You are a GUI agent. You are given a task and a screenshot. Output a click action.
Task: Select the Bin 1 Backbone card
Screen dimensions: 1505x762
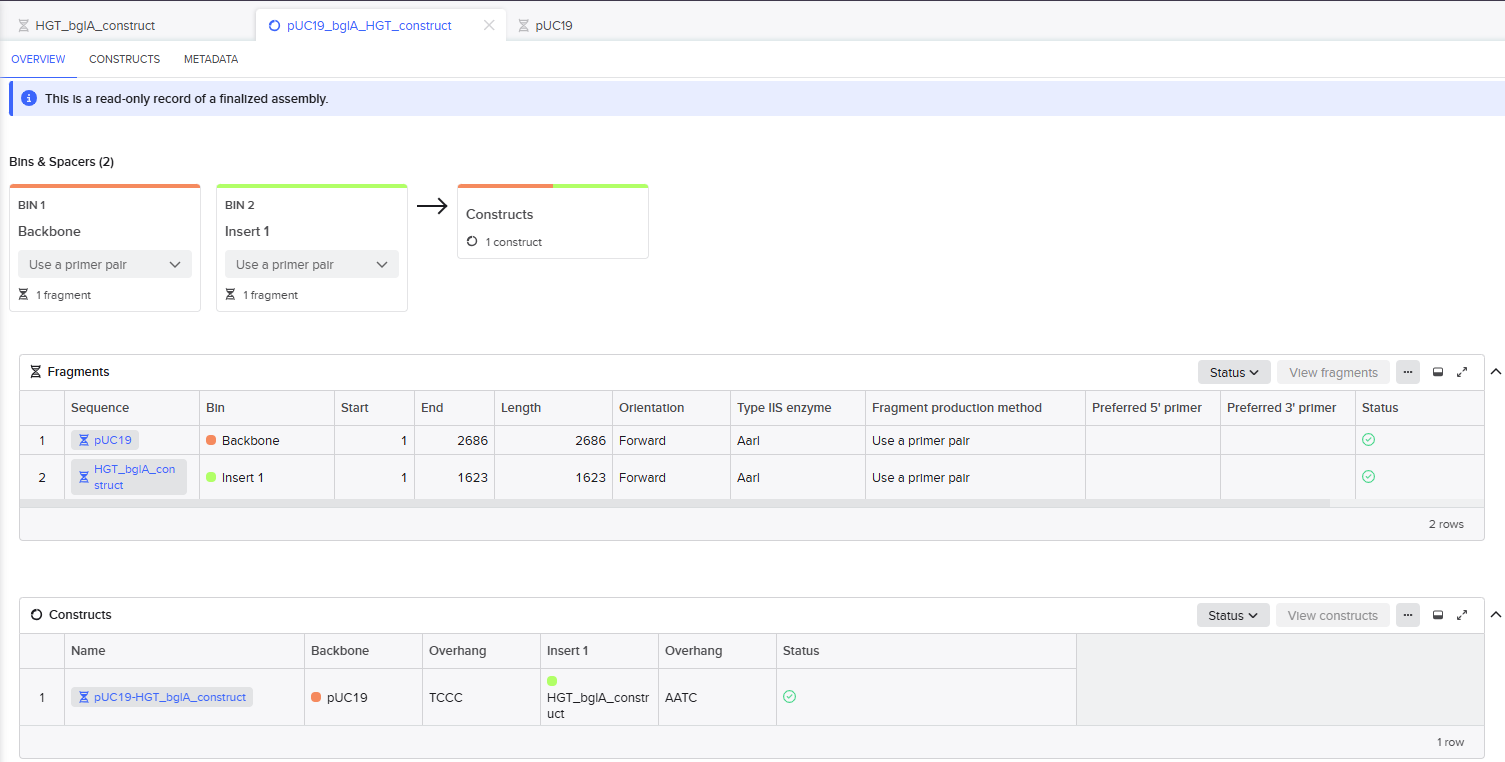[105, 248]
